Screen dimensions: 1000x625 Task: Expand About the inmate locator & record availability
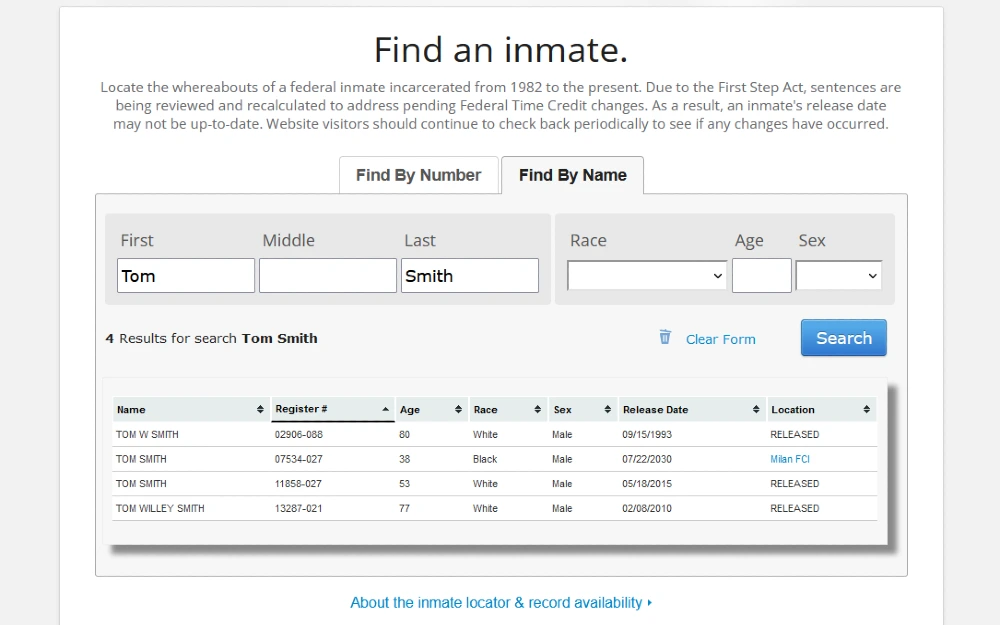pyautogui.click(x=501, y=603)
